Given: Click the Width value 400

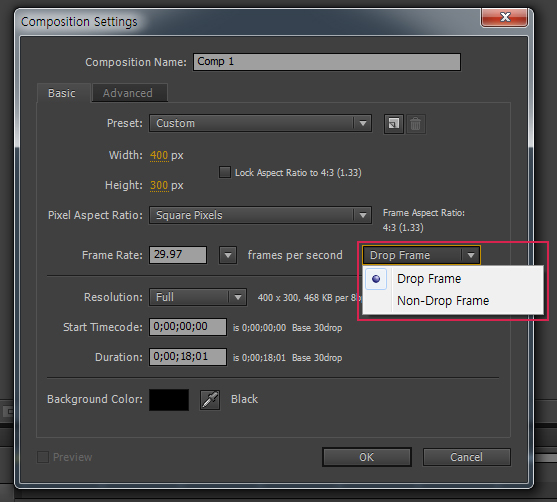Looking at the screenshot, I should 159,155.
